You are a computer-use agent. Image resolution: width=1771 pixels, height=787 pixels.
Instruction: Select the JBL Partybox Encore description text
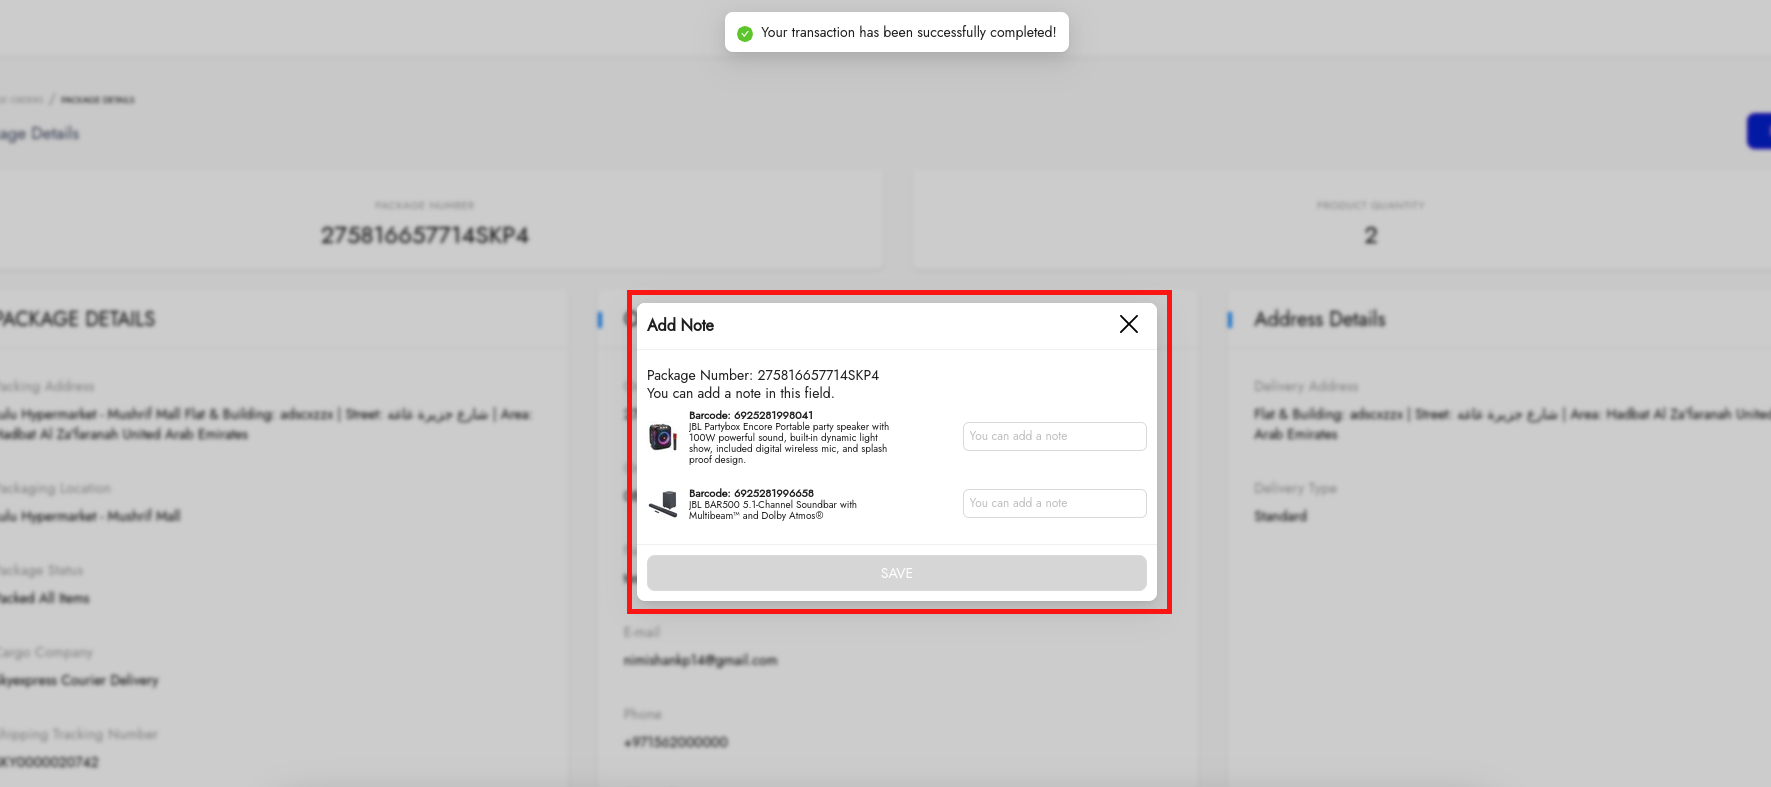point(788,443)
